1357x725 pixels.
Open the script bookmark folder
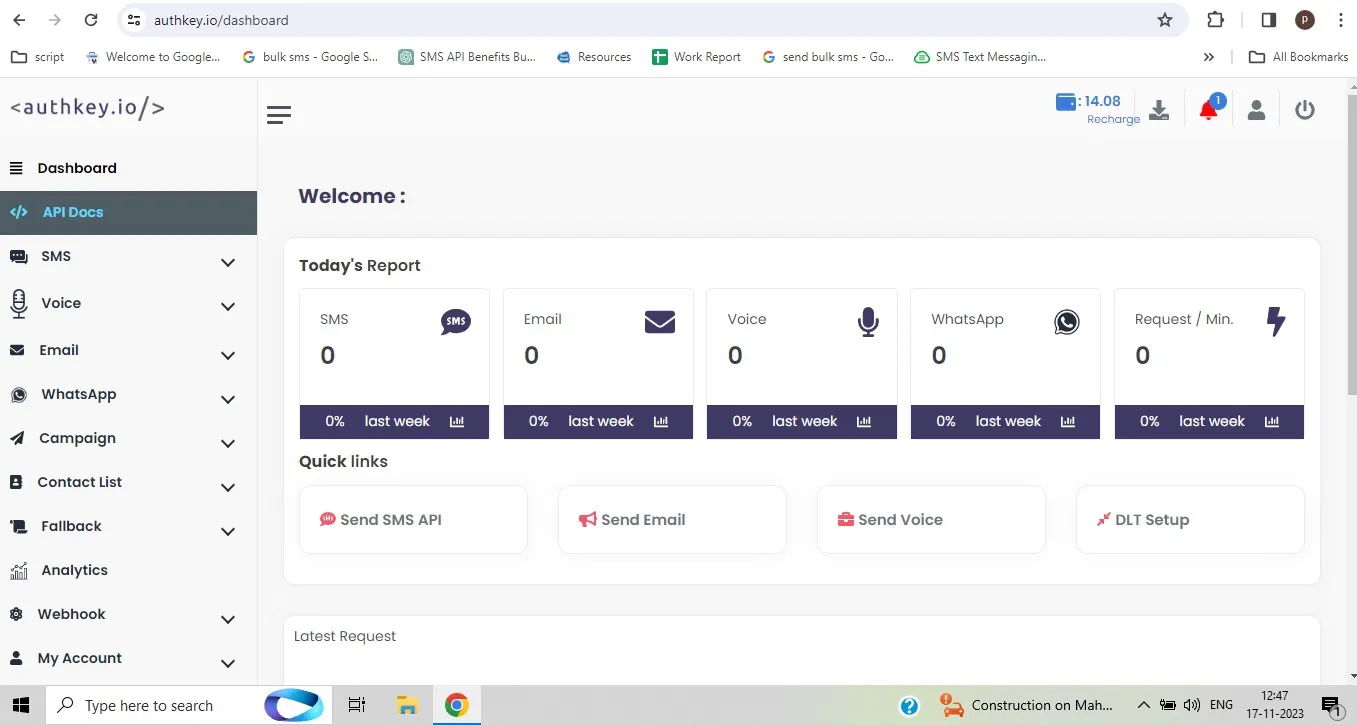[x=38, y=57]
